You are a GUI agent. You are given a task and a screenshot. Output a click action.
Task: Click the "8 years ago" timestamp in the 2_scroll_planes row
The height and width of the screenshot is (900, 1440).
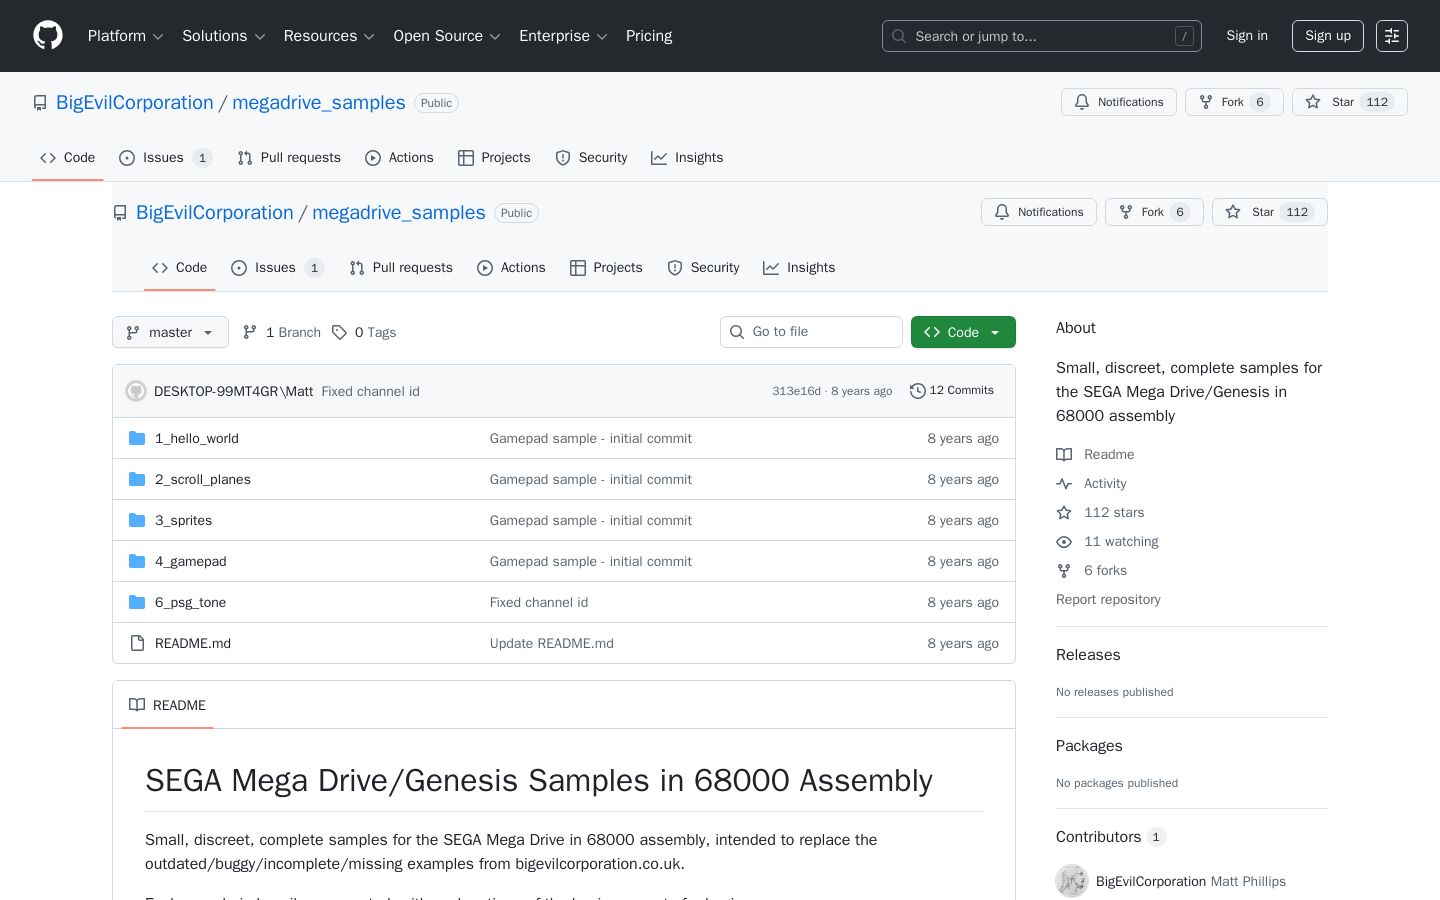point(963,479)
